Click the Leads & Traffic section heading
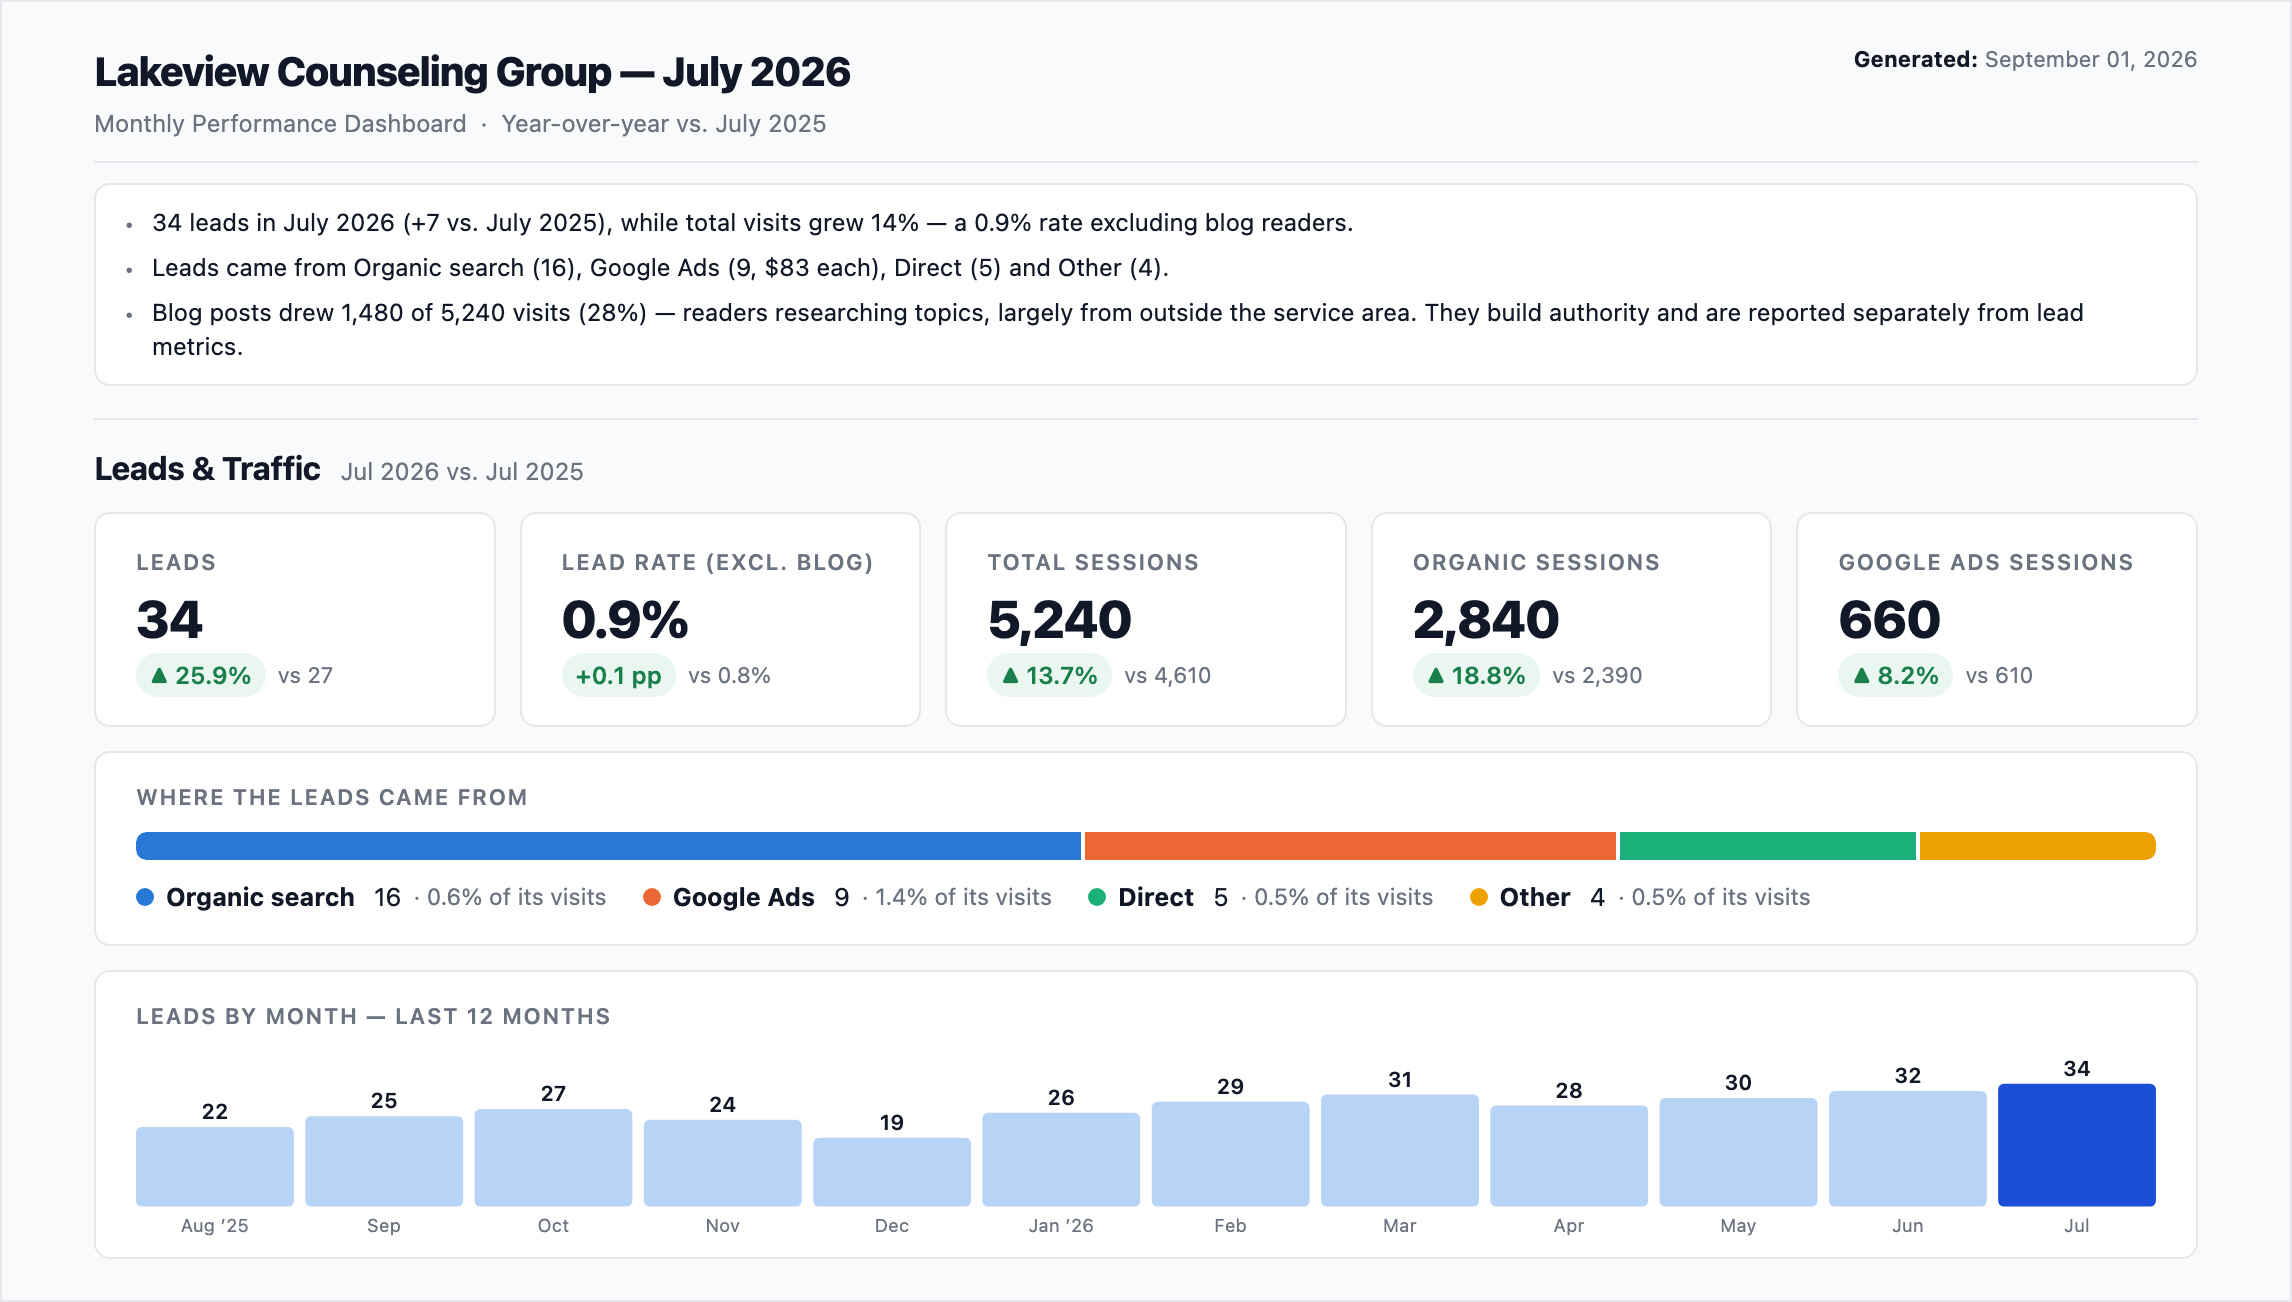 (x=208, y=469)
